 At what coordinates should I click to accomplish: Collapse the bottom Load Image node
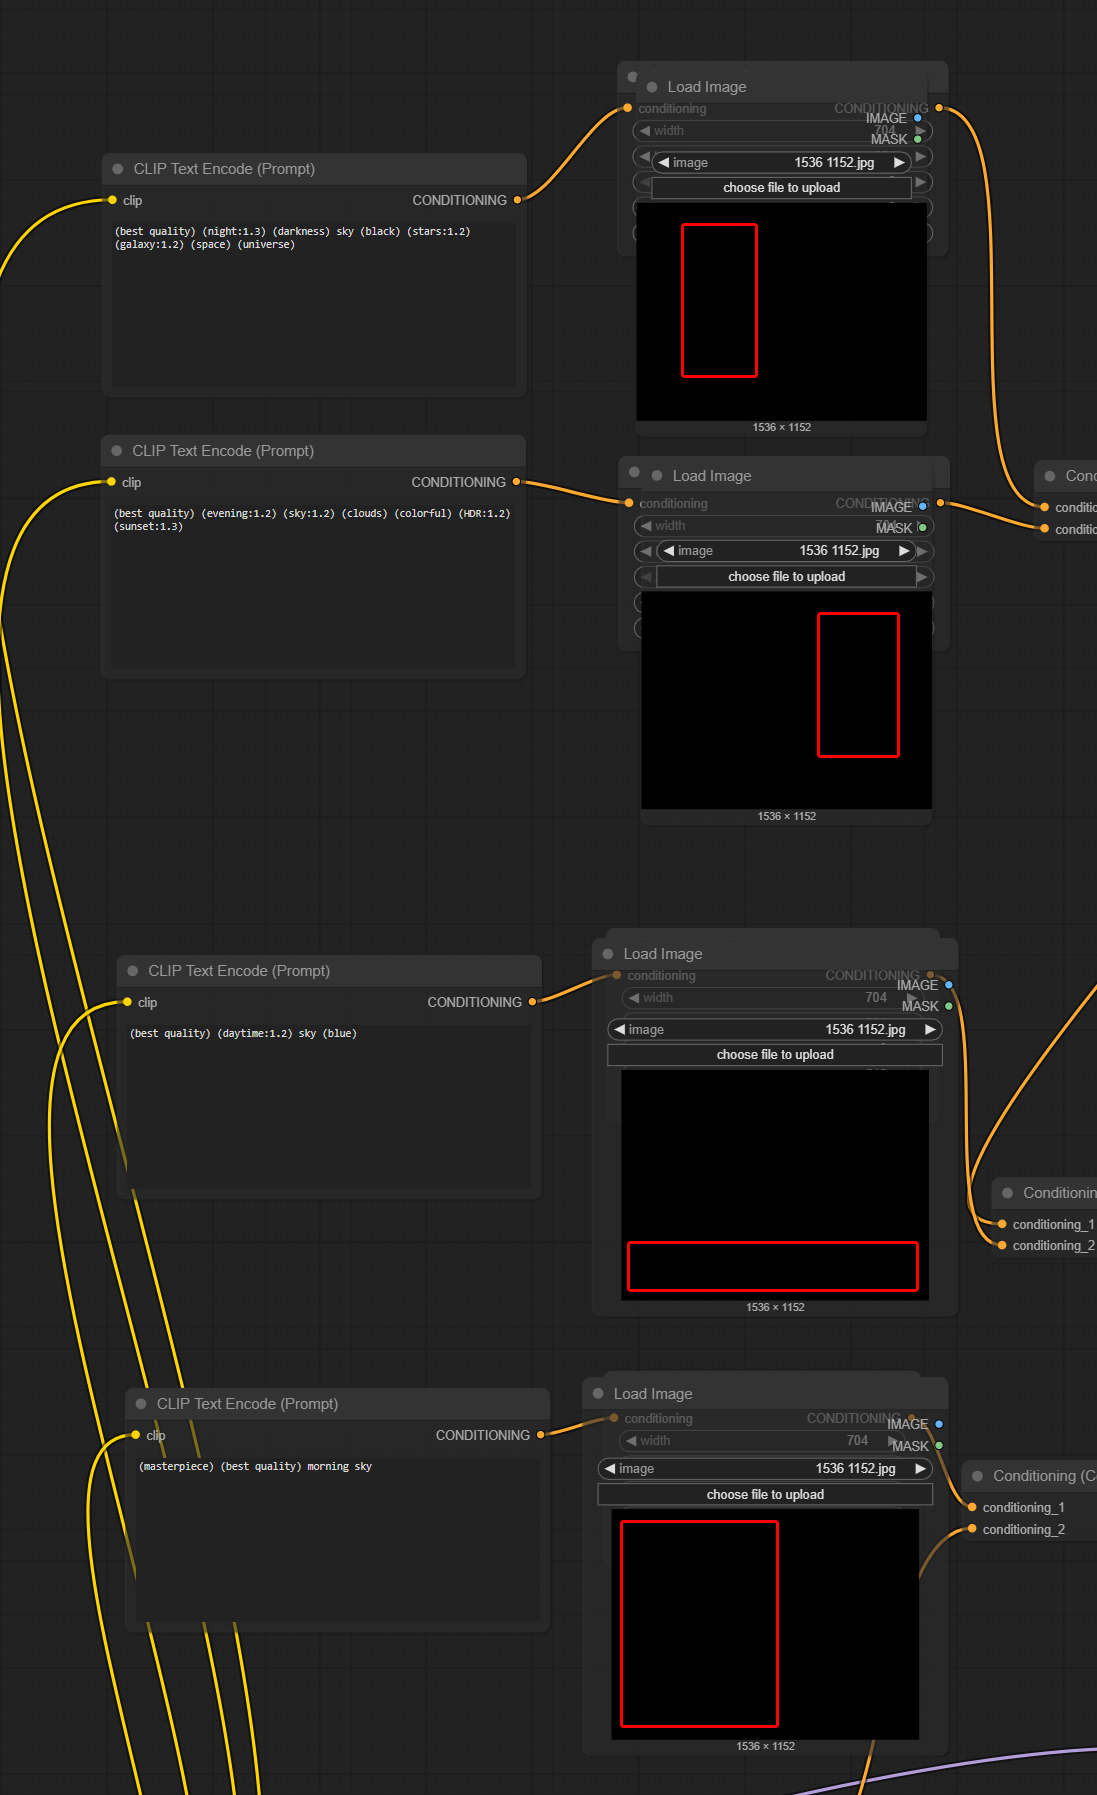coord(598,1394)
